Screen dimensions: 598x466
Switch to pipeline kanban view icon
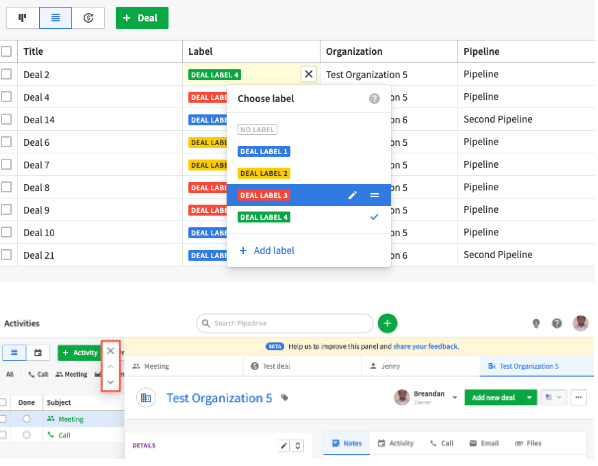(23, 18)
